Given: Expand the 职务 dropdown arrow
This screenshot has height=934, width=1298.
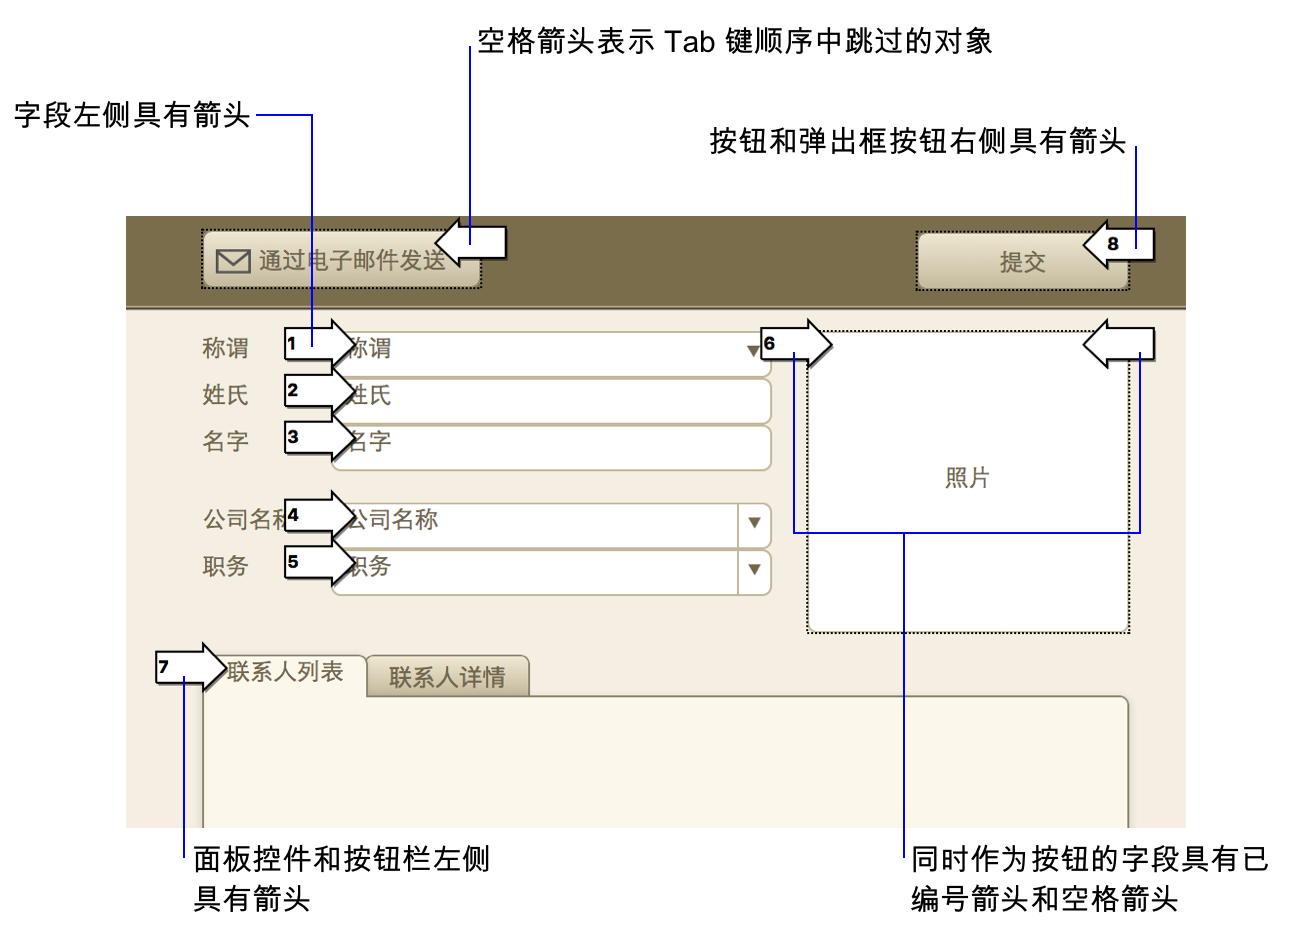Looking at the screenshot, I should (x=754, y=570).
